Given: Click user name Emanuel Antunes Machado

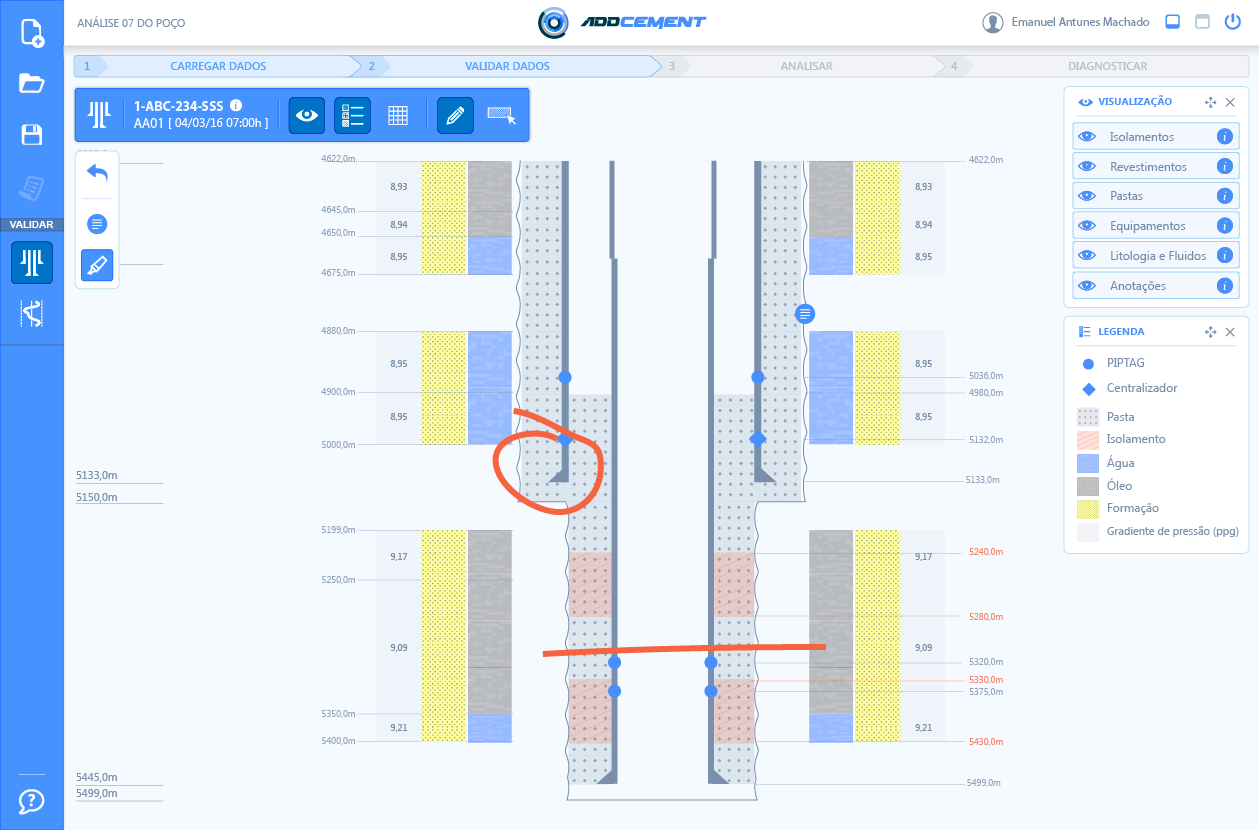Looking at the screenshot, I should tap(1080, 22).
